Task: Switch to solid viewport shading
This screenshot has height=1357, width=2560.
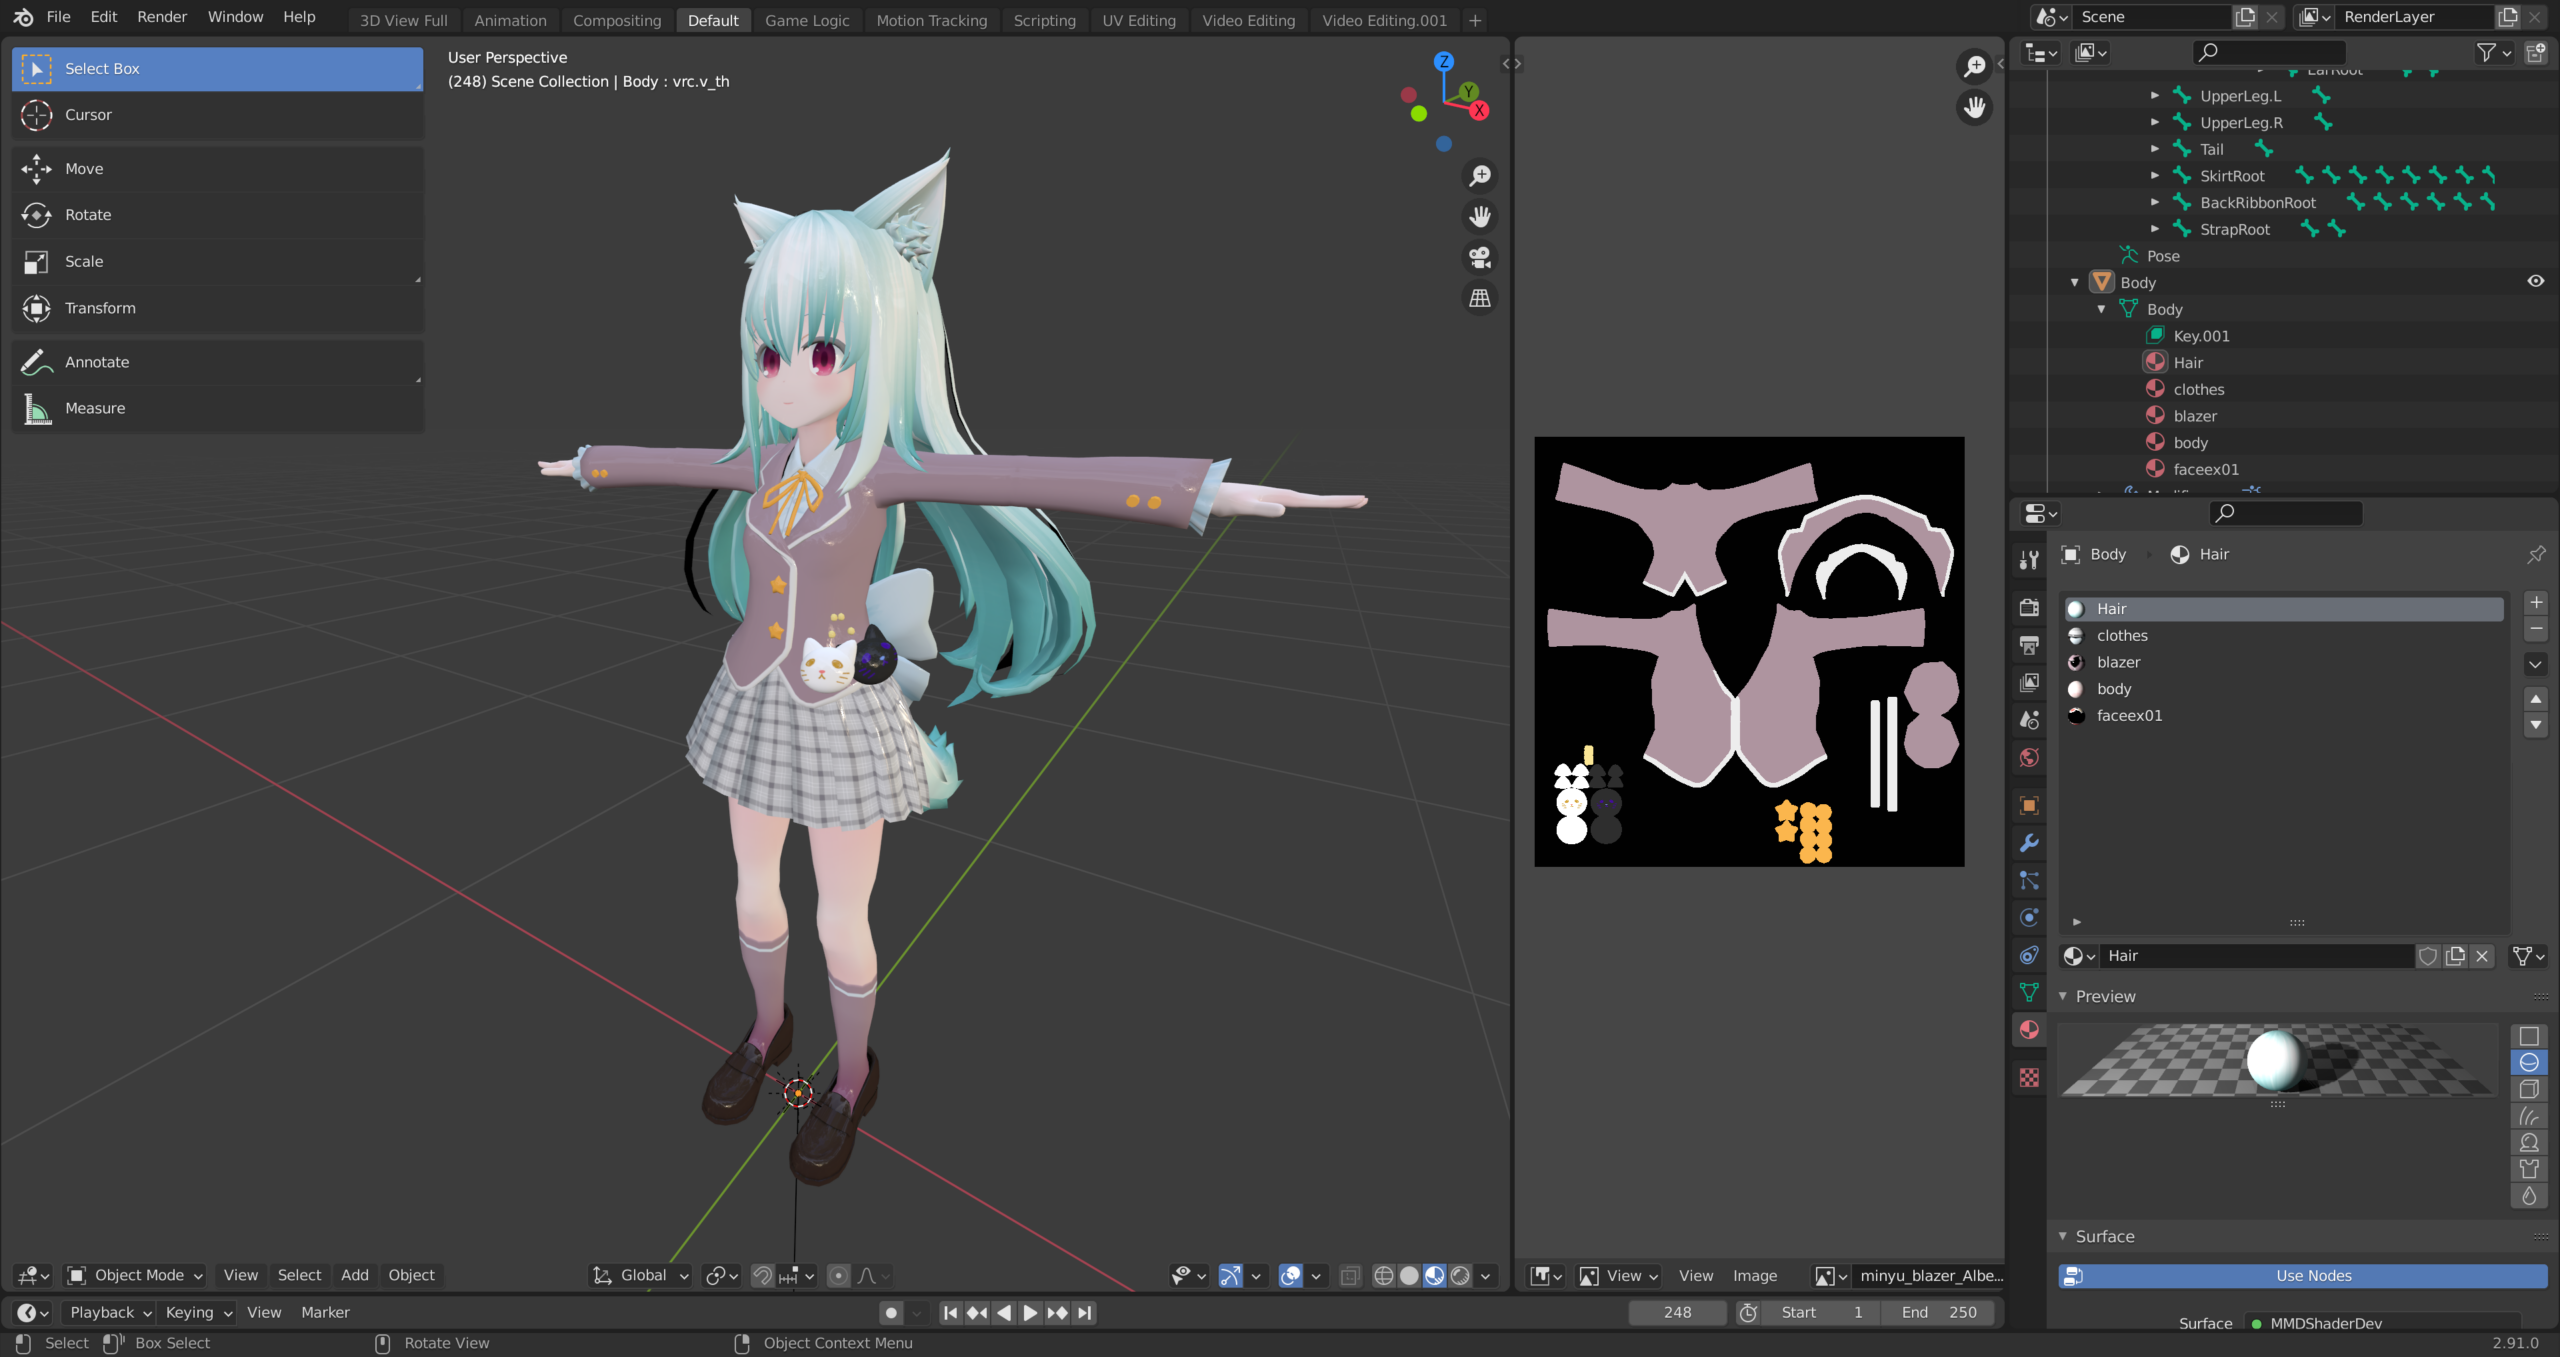Action: [1409, 1275]
